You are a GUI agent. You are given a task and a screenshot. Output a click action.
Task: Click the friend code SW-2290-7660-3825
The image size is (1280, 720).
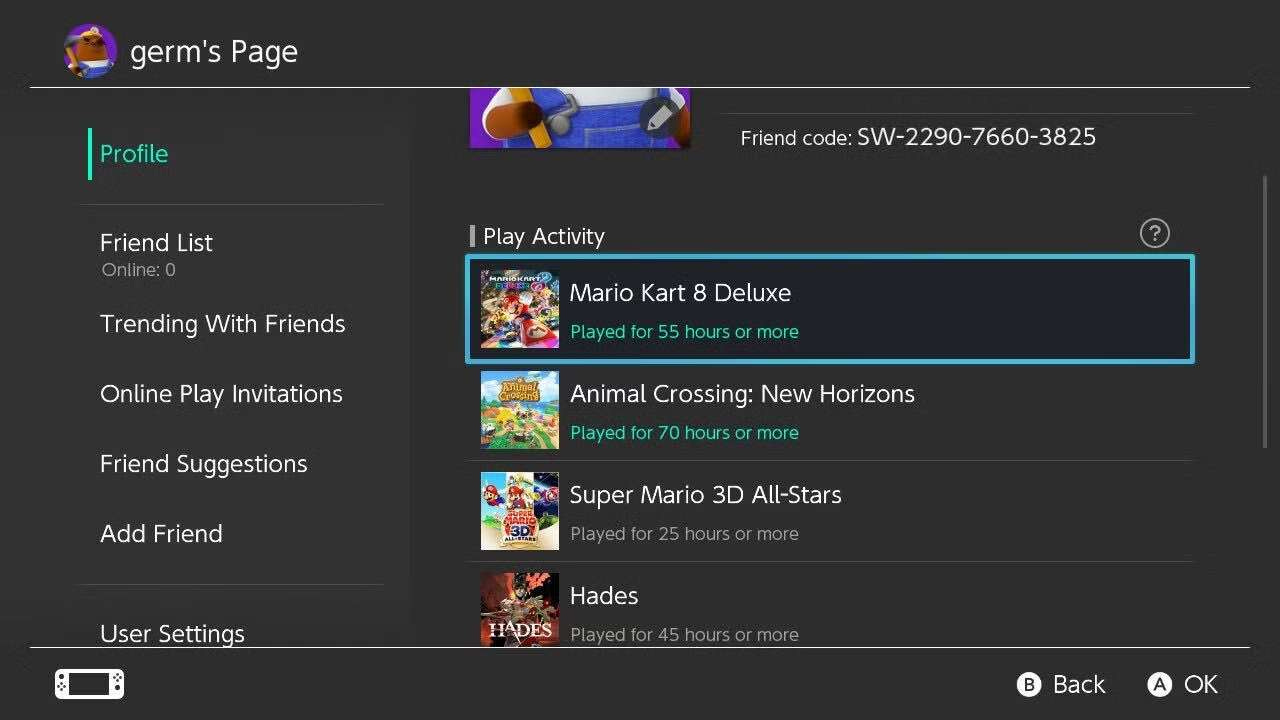[x=975, y=137]
